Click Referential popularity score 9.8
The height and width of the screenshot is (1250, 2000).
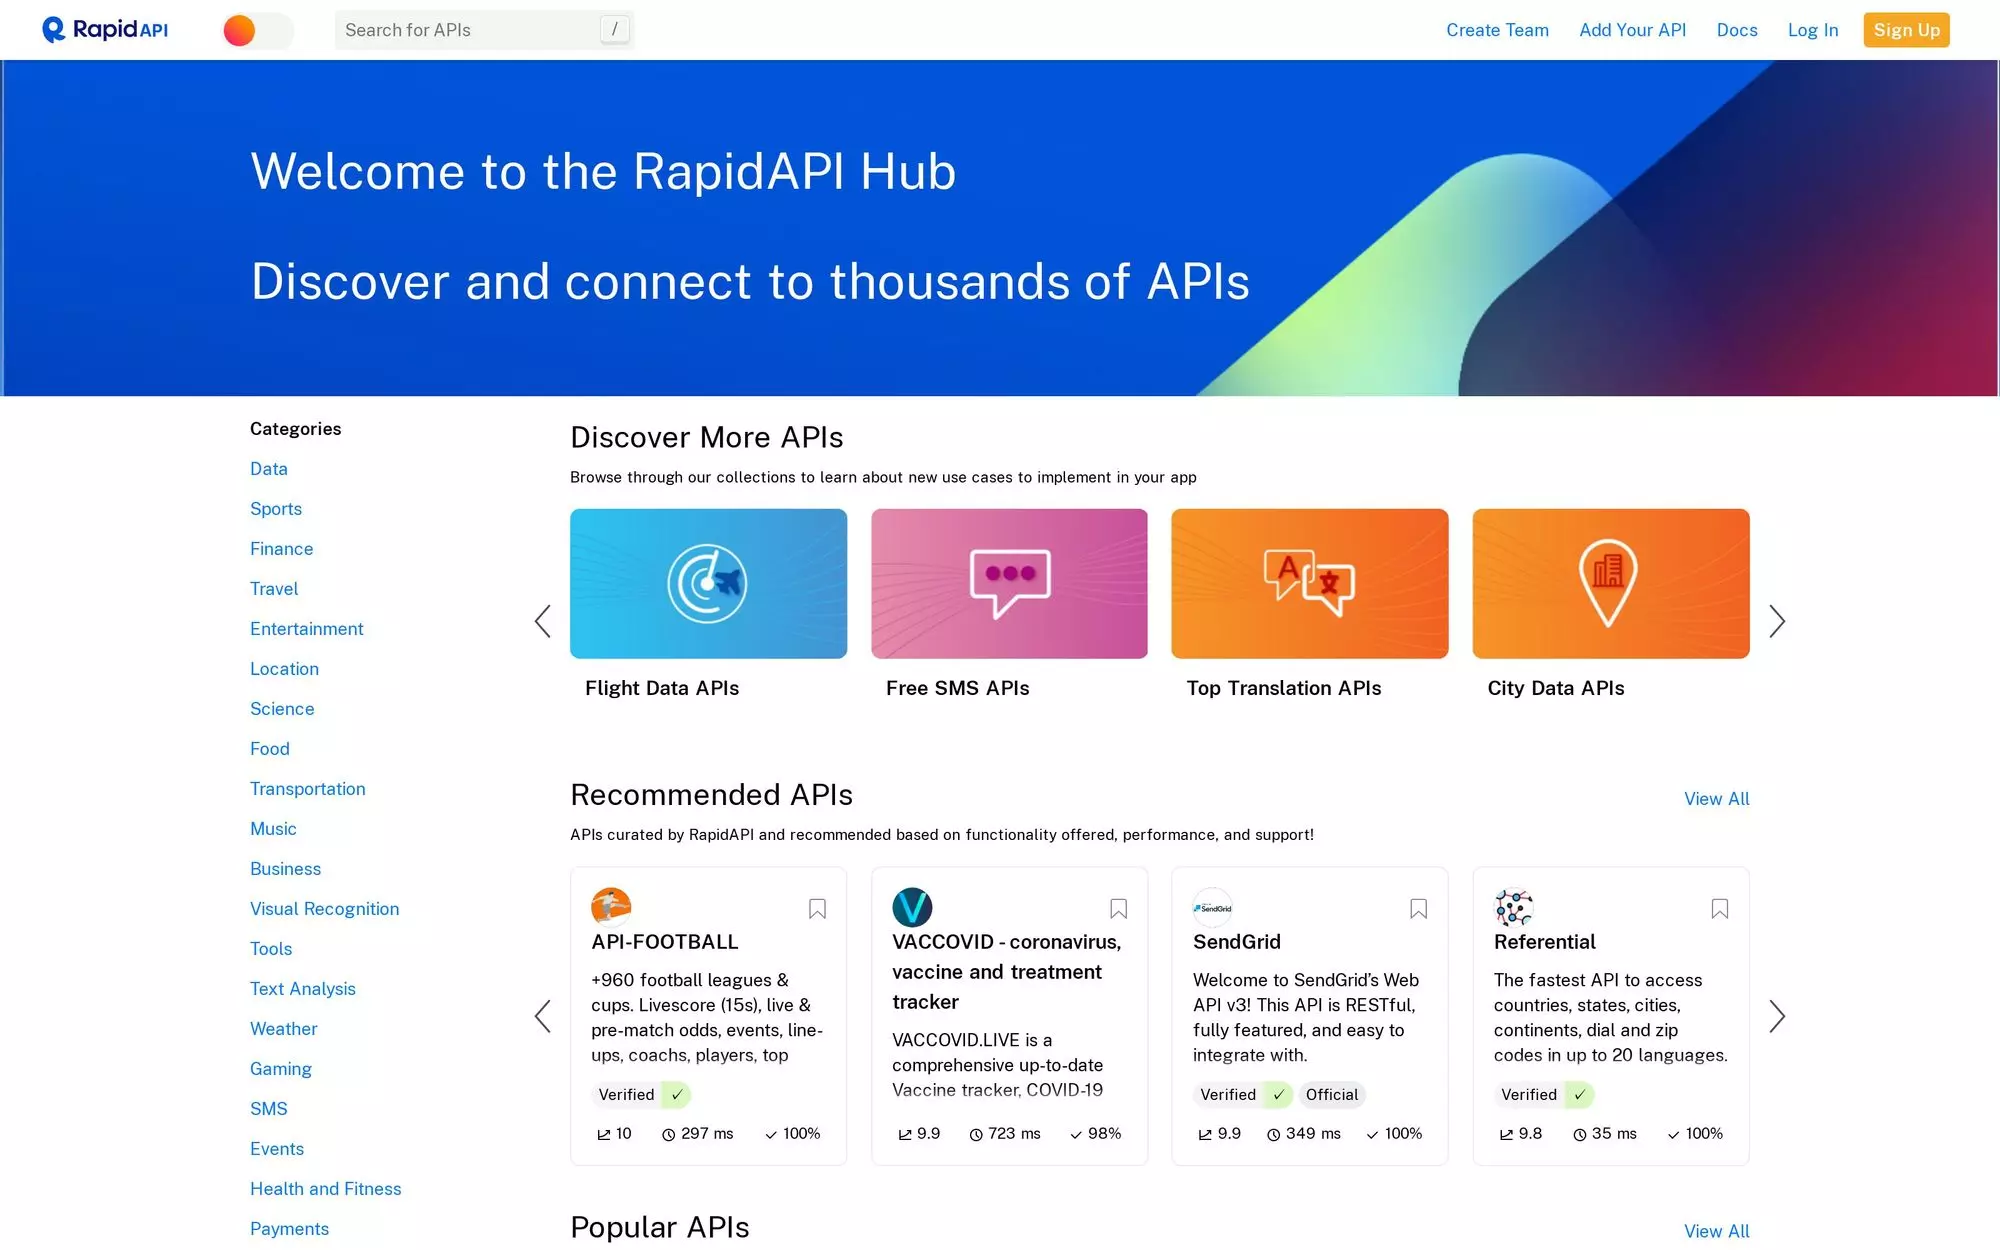point(1520,1133)
